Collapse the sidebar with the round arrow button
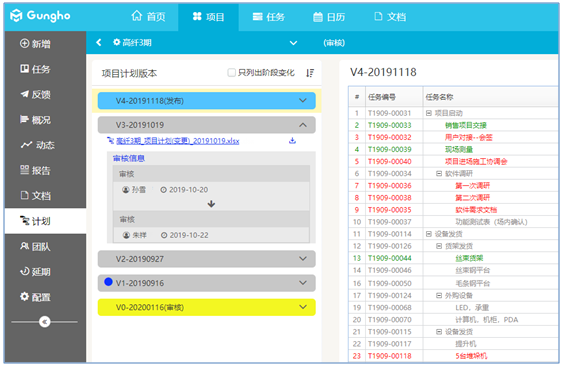The width and height of the screenshot is (563, 366). (x=45, y=322)
